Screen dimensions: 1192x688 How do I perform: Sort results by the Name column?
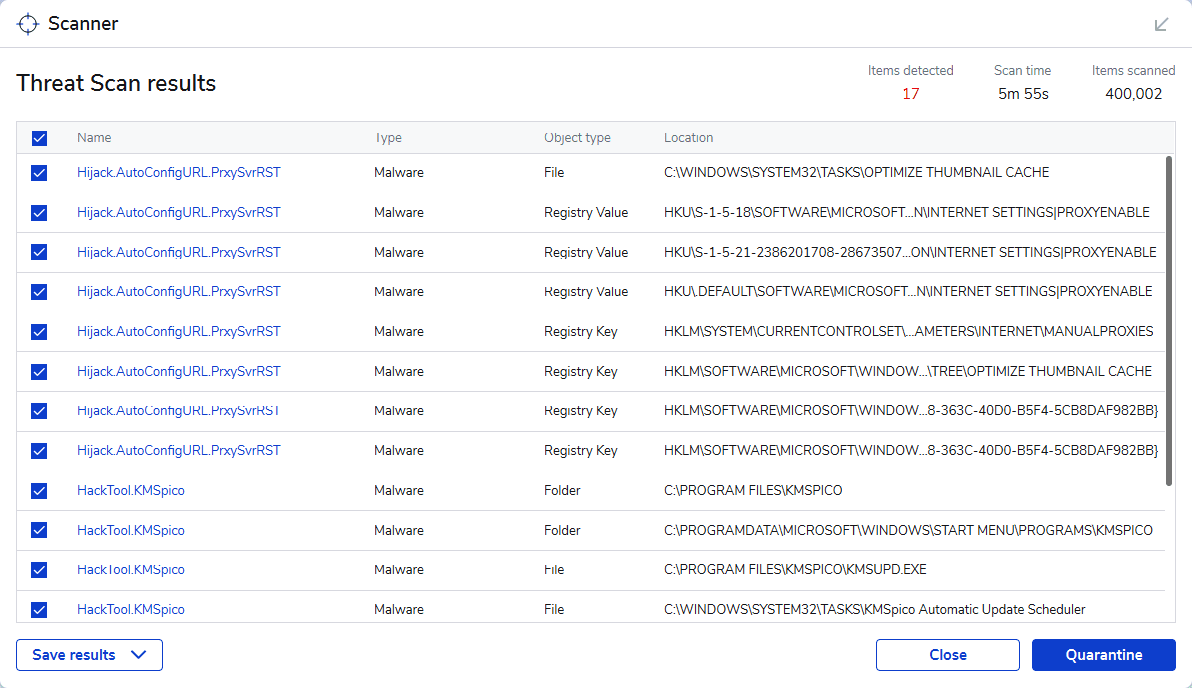pos(92,138)
